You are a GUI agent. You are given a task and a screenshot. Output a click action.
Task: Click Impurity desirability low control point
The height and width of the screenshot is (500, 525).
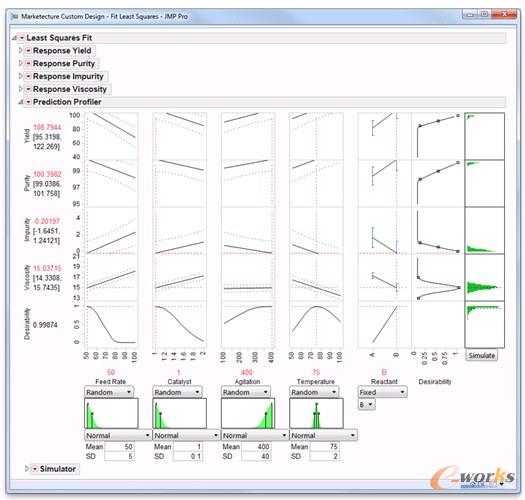458,251
